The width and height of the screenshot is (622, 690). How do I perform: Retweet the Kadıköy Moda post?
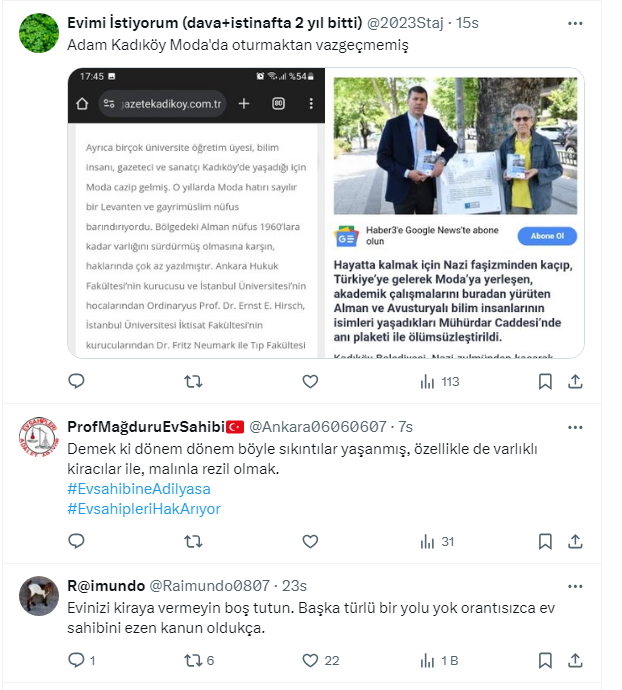(193, 381)
